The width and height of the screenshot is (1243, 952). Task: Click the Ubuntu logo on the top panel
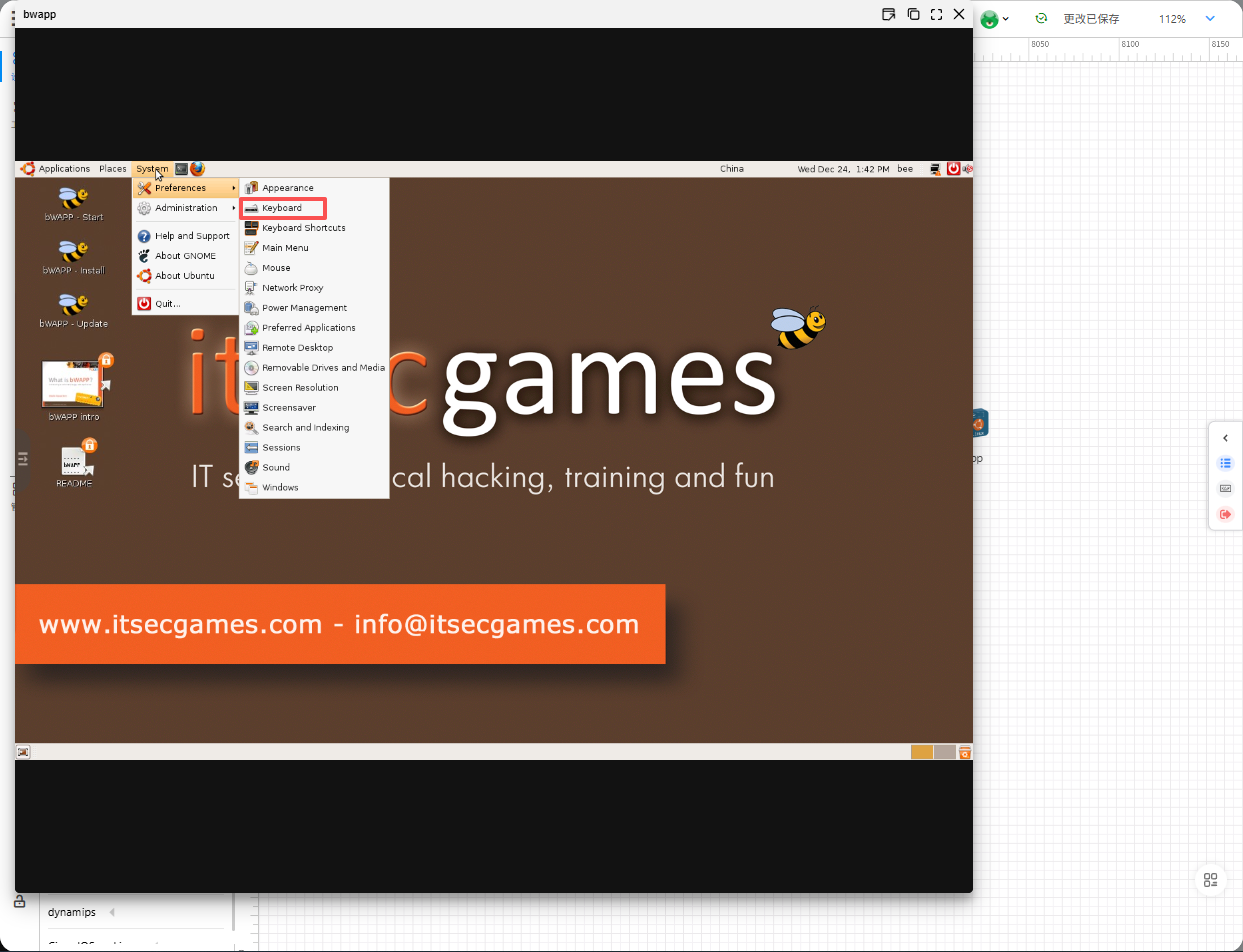27,169
